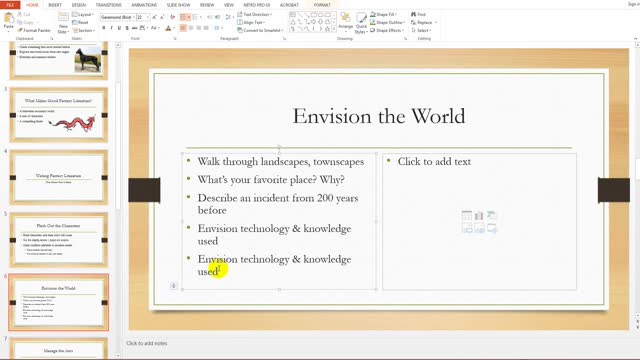Image resolution: width=640 pixels, height=360 pixels.
Task: Increase list indent level
Action: (x=218, y=17)
